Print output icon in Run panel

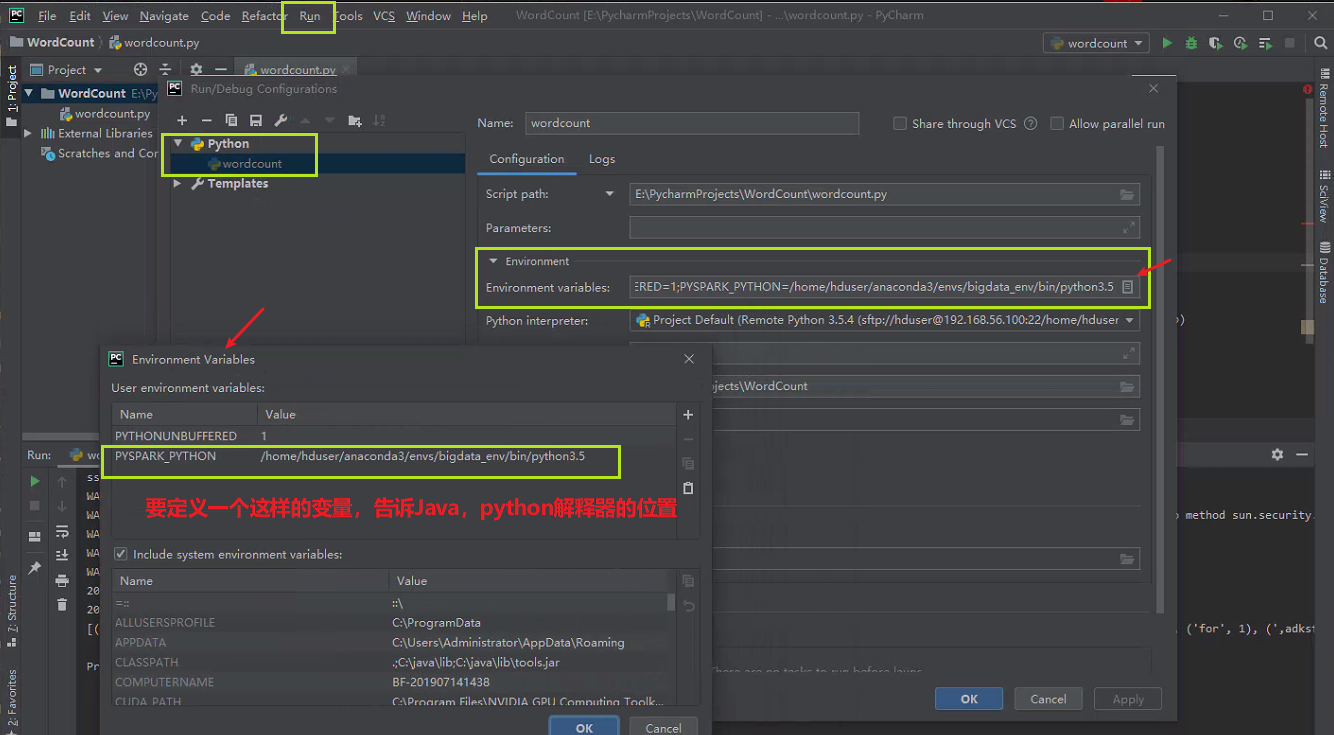coord(62,580)
